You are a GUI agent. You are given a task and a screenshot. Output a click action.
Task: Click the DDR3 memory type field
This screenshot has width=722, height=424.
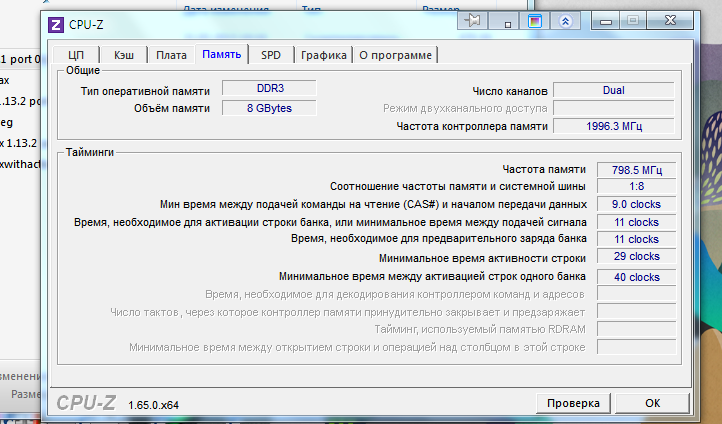(x=269, y=88)
